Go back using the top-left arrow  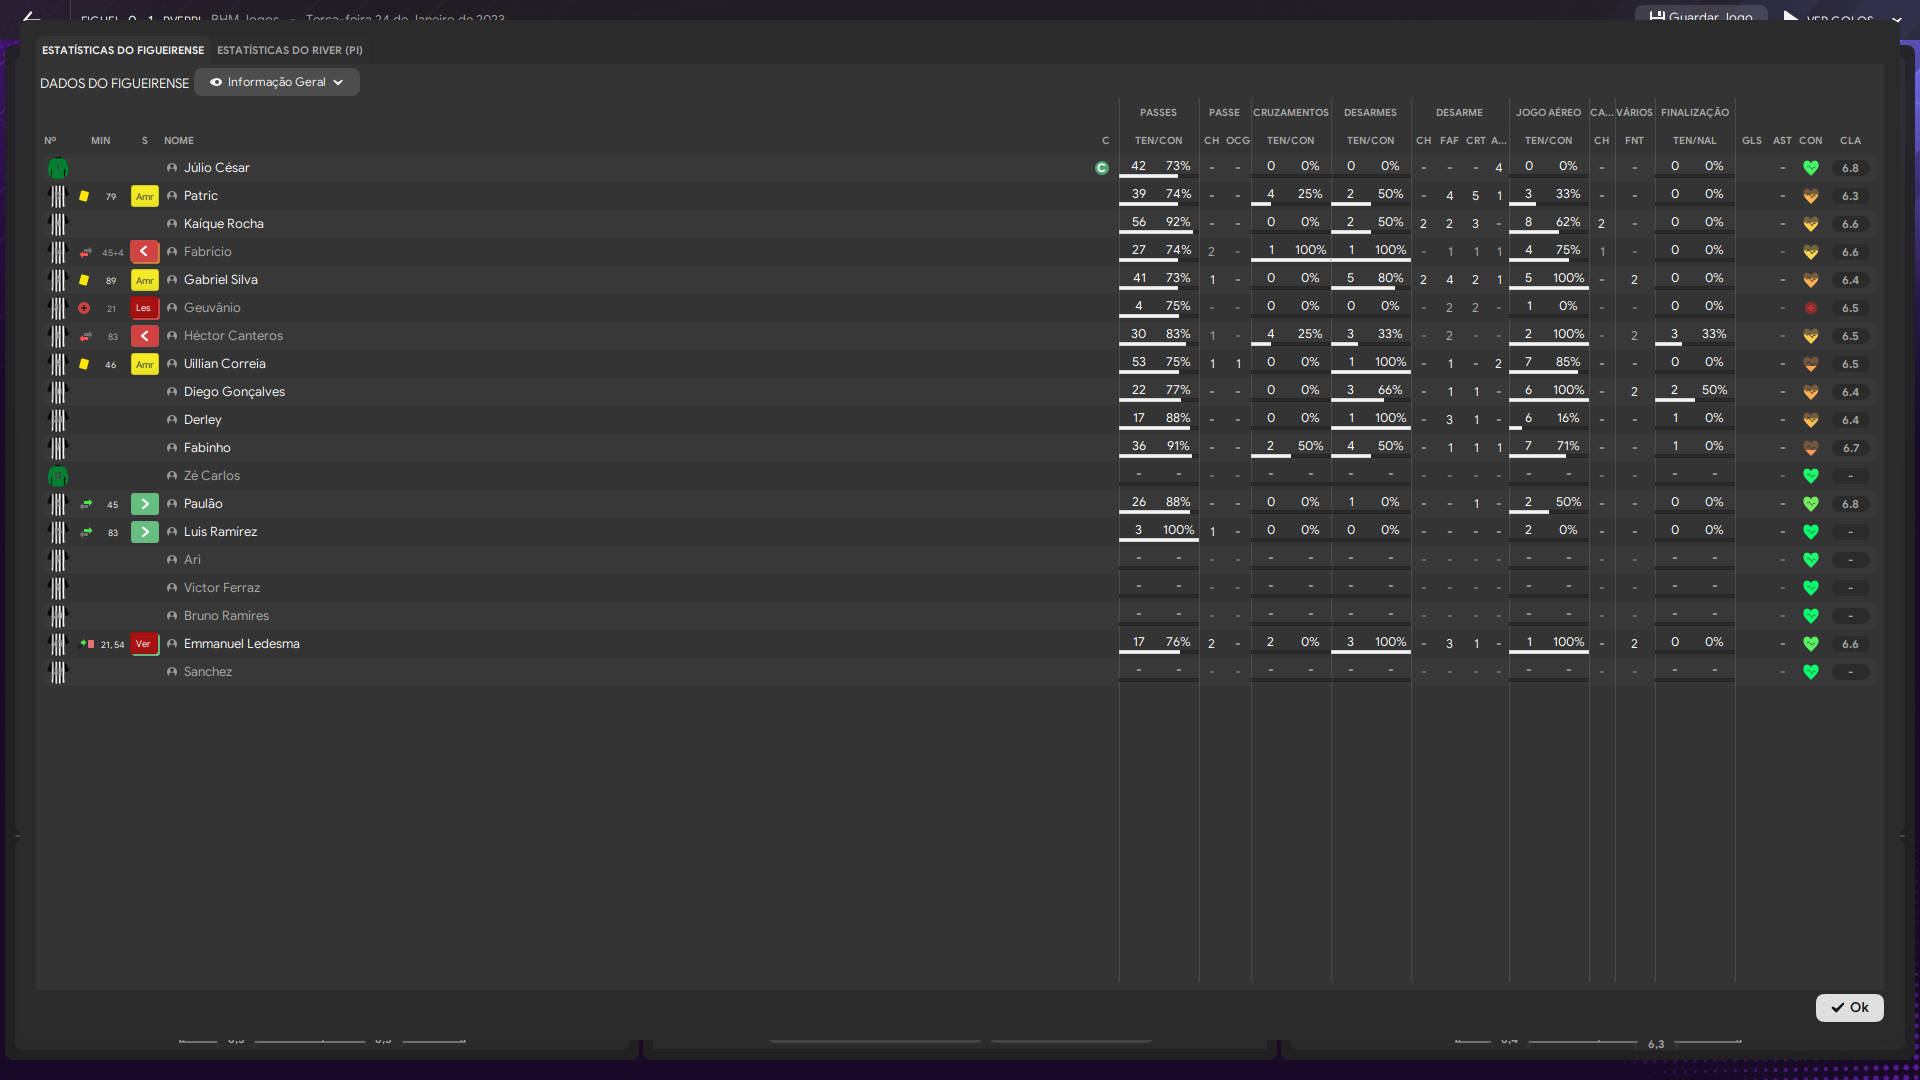(31, 17)
